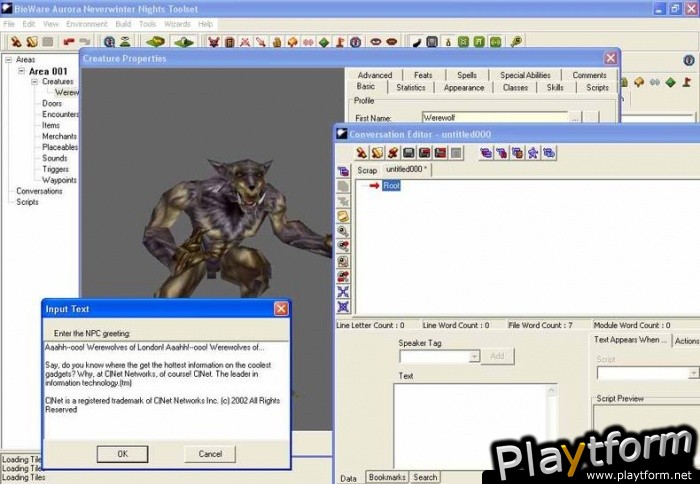This screenshot has height=484, width=700.
Task: Click the New conversation icon in Conversation Editor
Action: tap(362, 153)
